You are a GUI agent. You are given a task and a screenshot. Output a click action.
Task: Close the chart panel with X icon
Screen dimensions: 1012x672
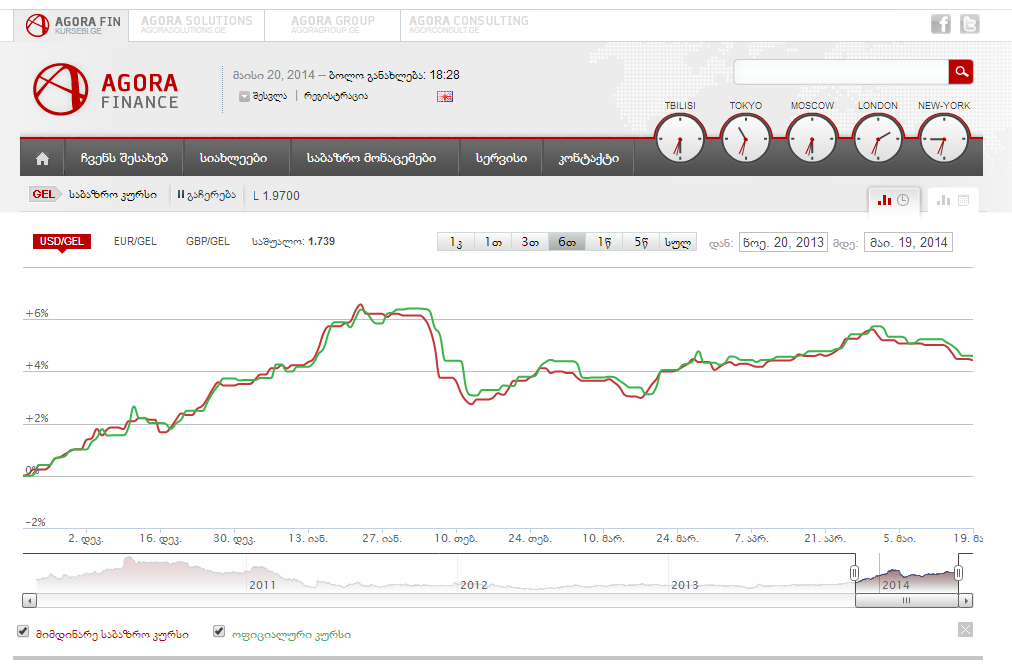pyautogui.click(x=964, y=629)
